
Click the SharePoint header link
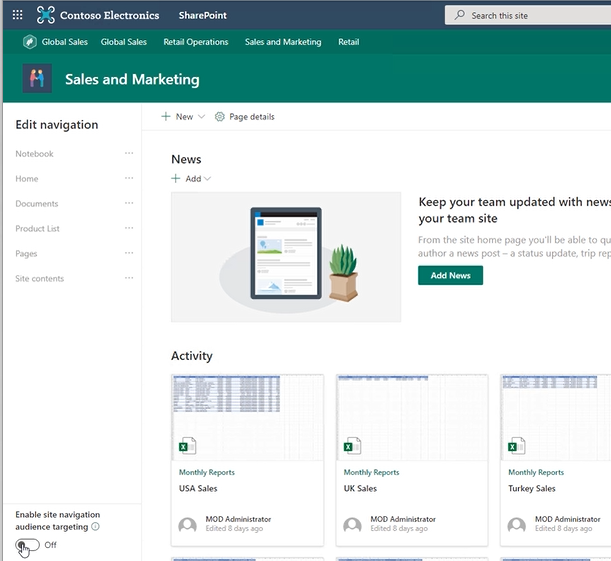pyautogui.click(x=203, y=15)
